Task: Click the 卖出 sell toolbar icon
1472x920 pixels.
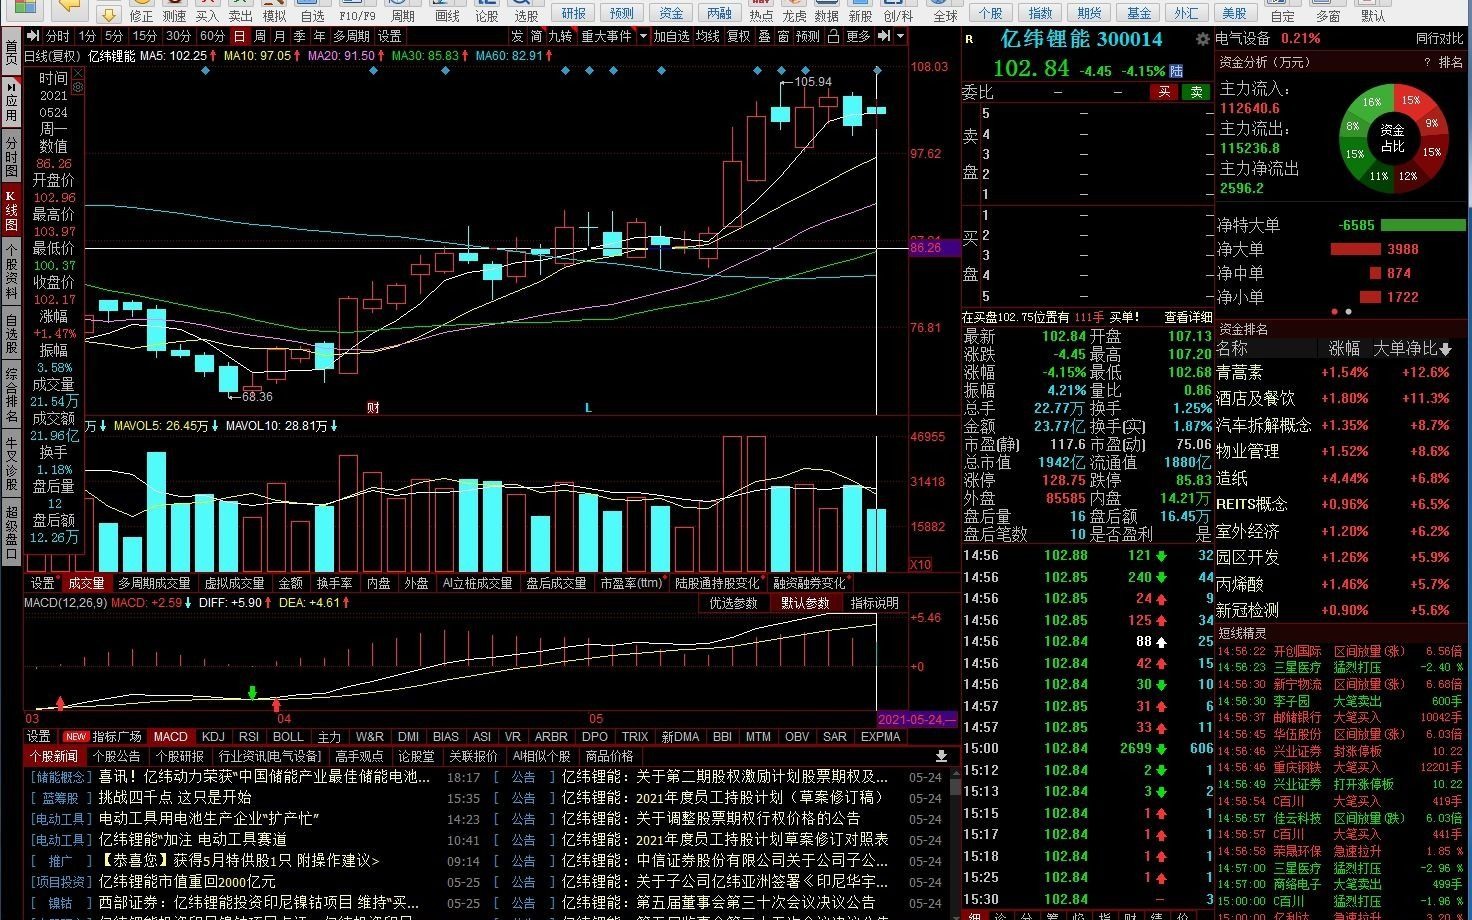Action: (x=240, y=12)
